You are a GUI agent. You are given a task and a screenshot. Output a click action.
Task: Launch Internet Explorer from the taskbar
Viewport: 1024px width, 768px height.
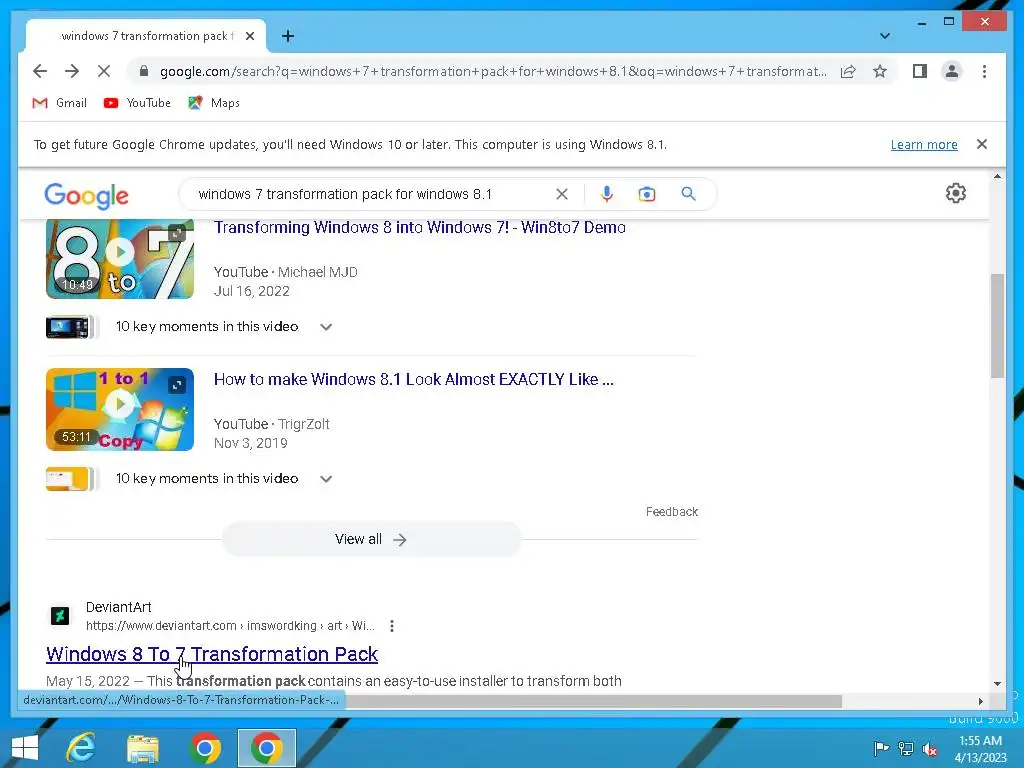(81, 748)
